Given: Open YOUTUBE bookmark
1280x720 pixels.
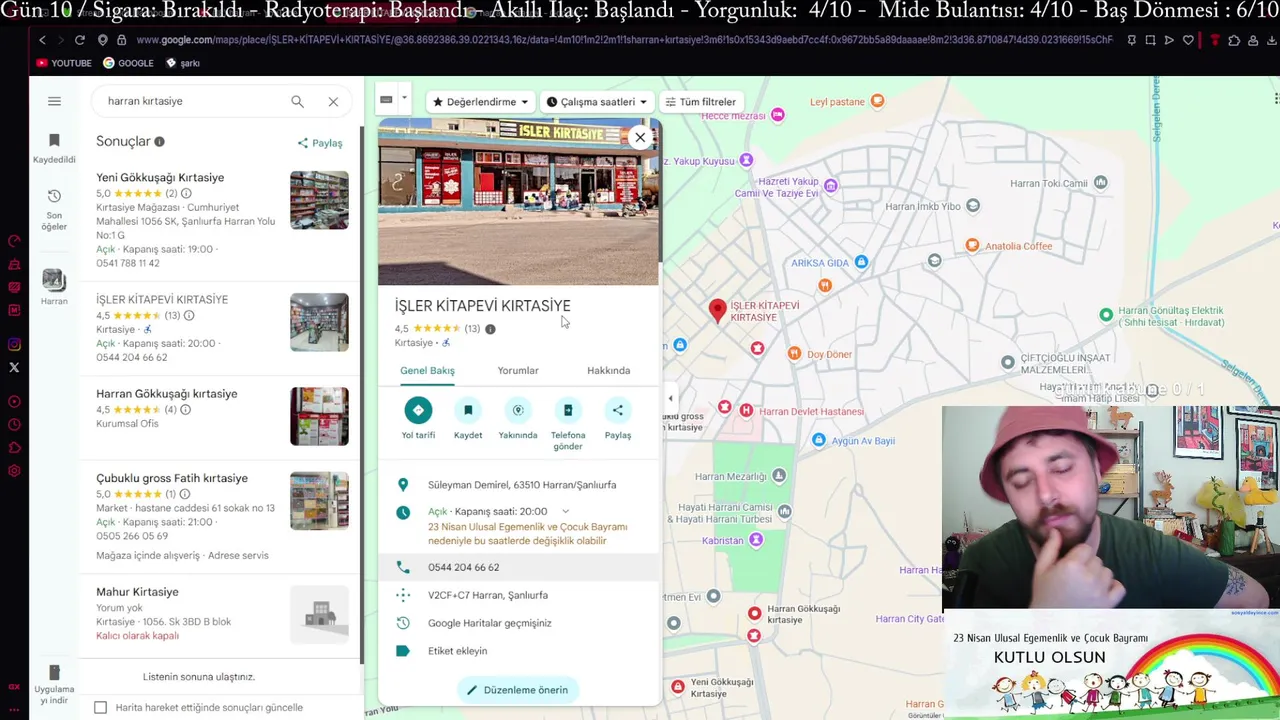Looking at the screenshot, I should coord(64,63).
